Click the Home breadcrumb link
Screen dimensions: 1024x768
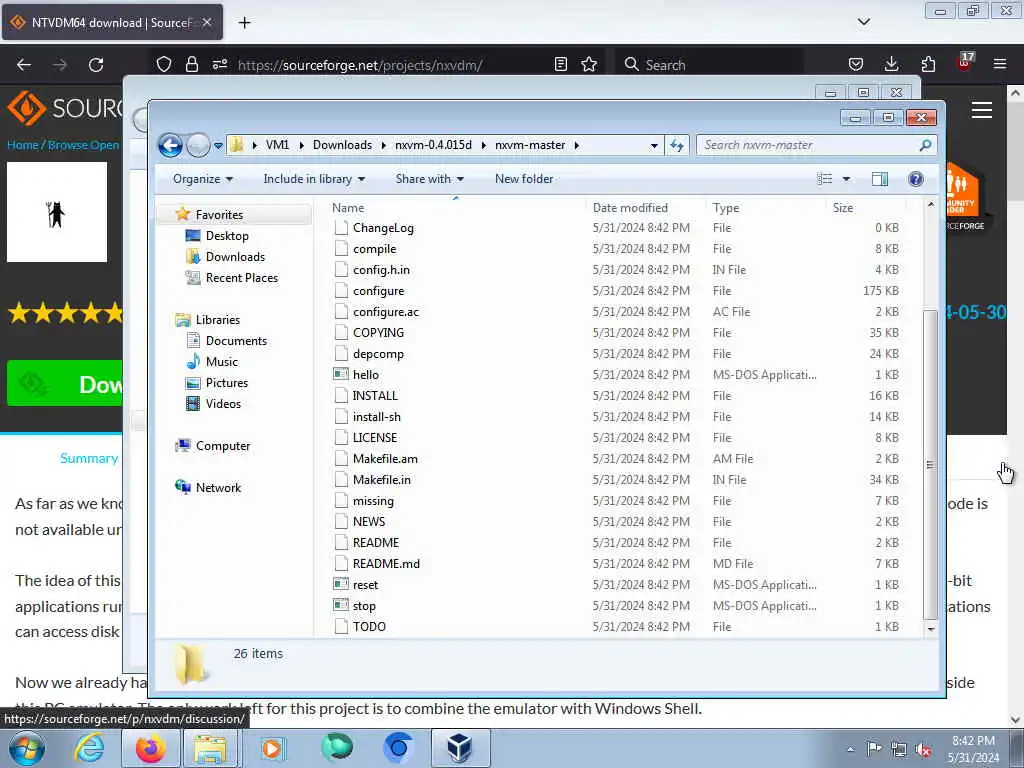(x=22, y=145)
